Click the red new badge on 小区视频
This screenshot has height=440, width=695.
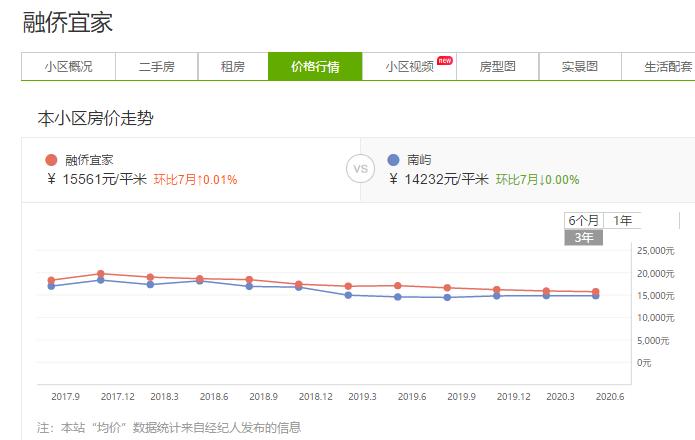coord(445,60)
